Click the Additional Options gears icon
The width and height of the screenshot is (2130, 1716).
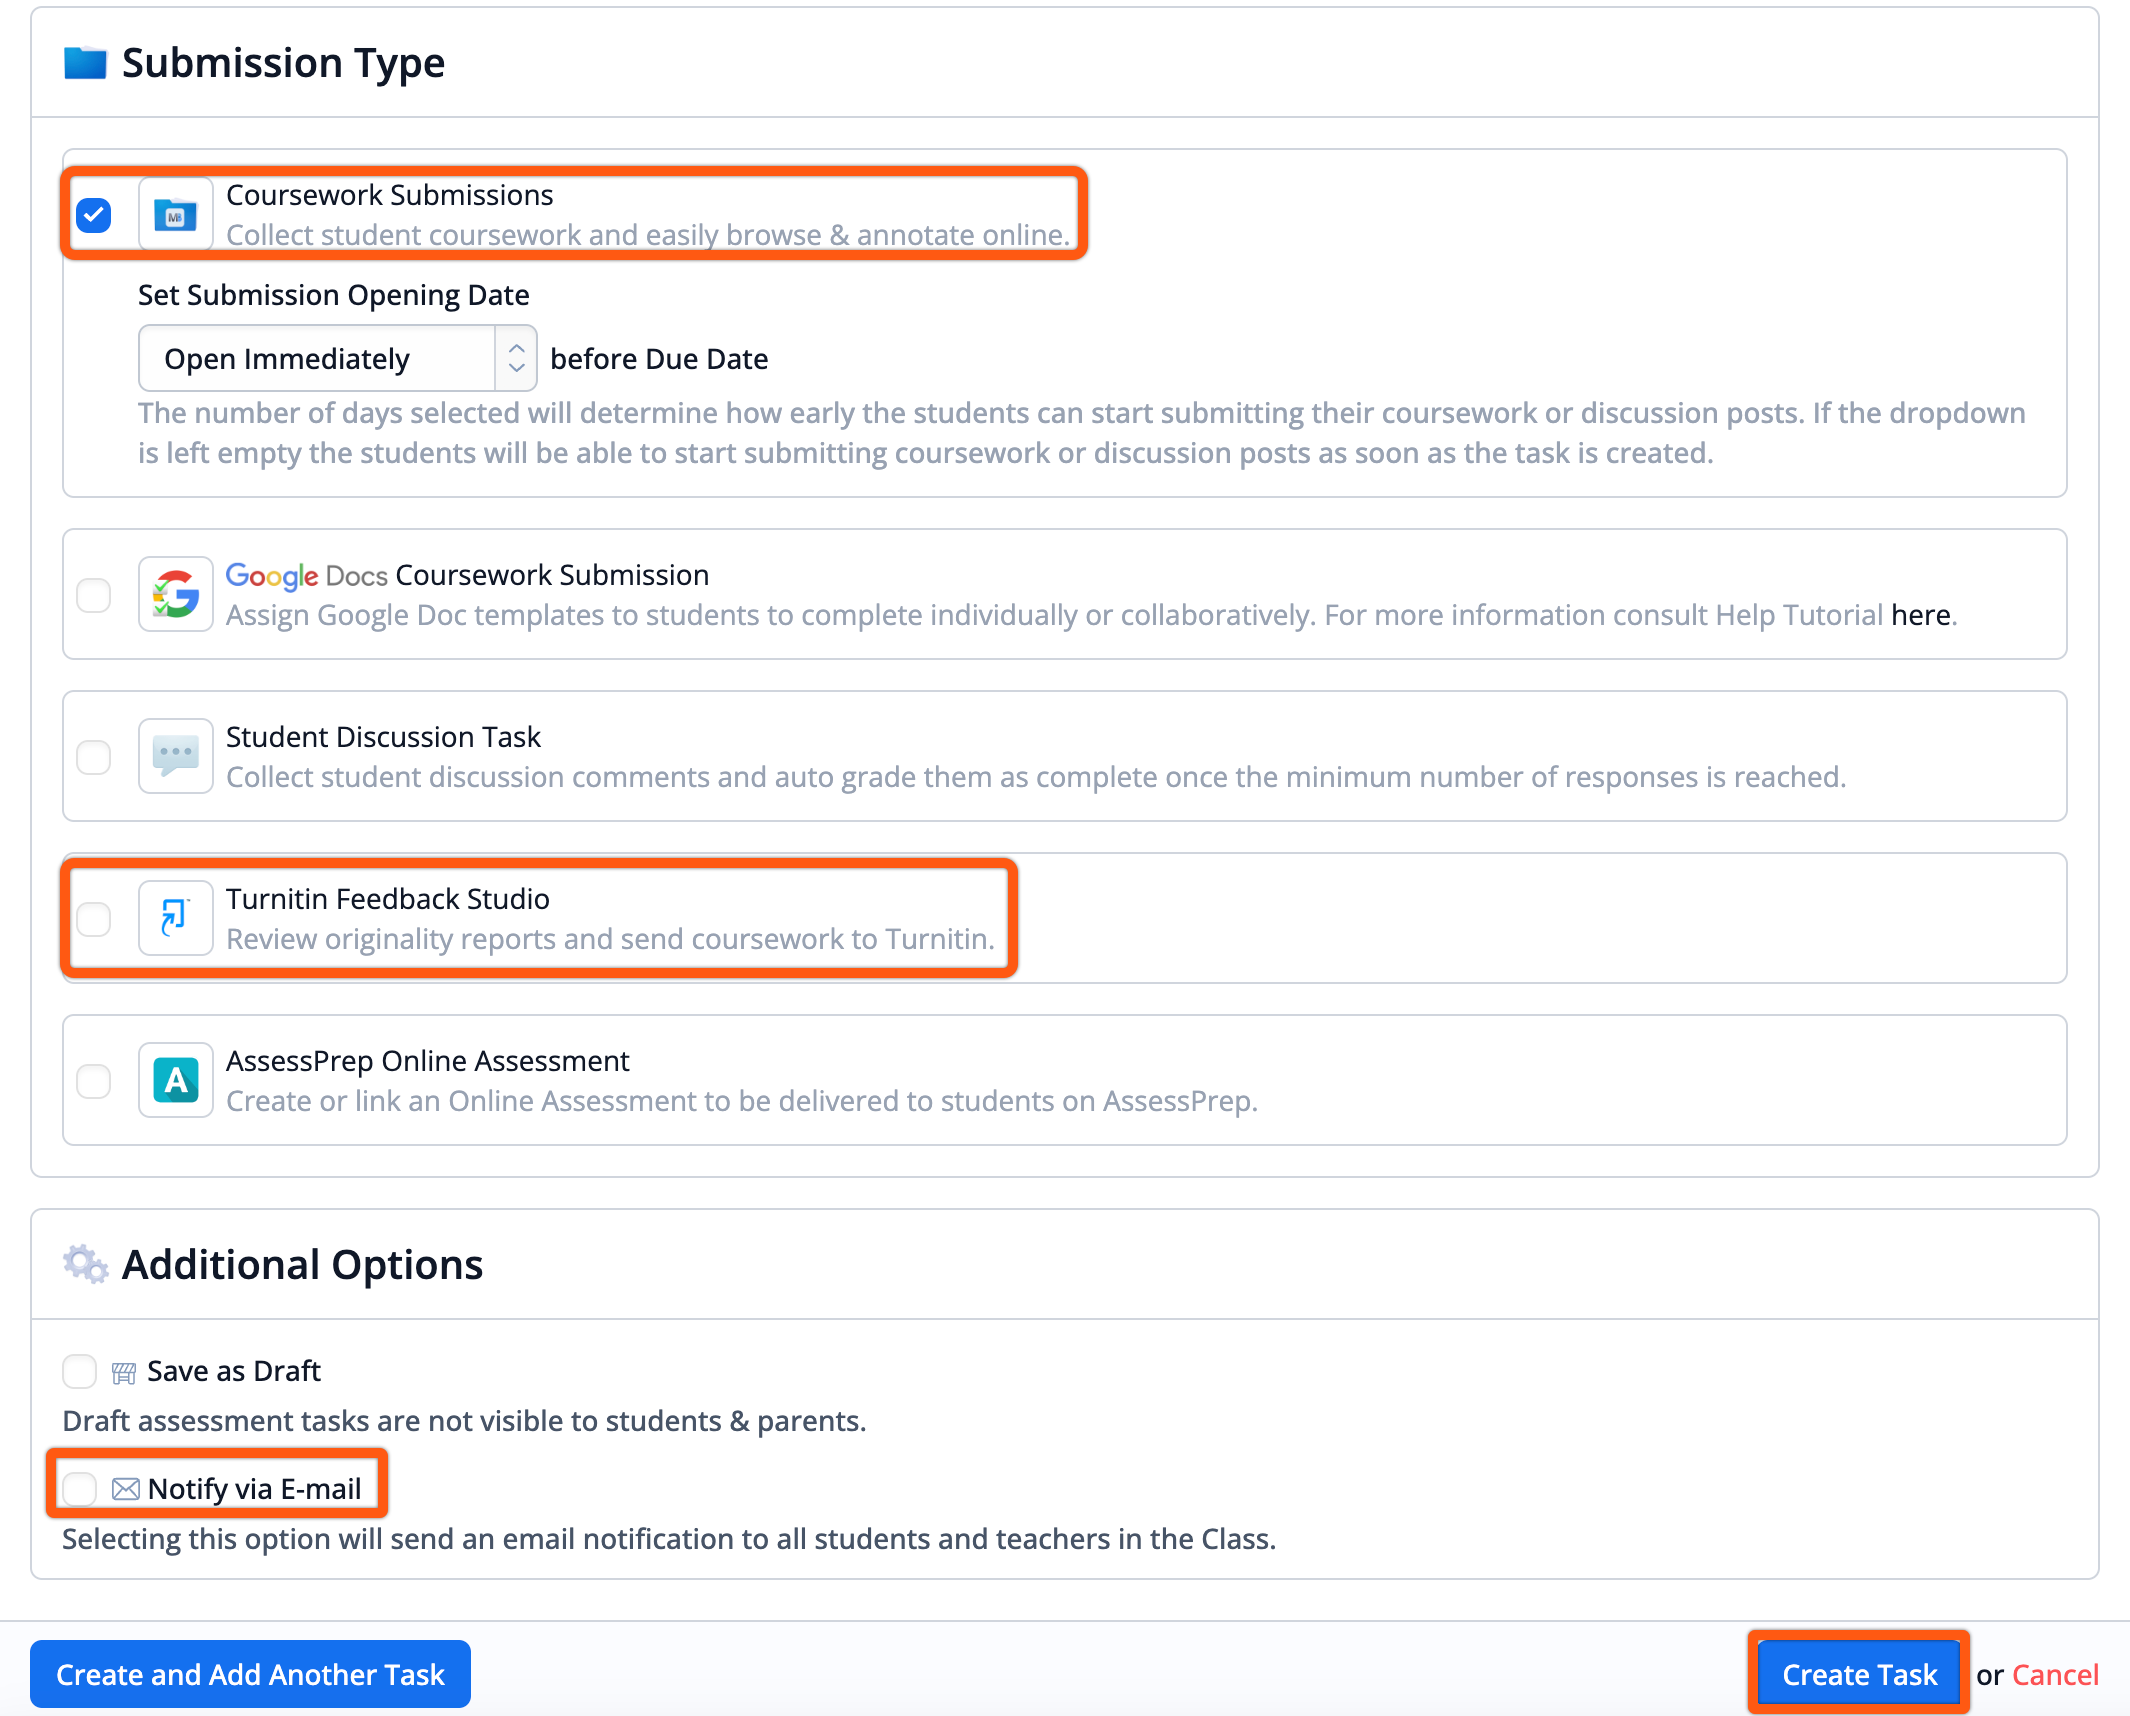85,1265
